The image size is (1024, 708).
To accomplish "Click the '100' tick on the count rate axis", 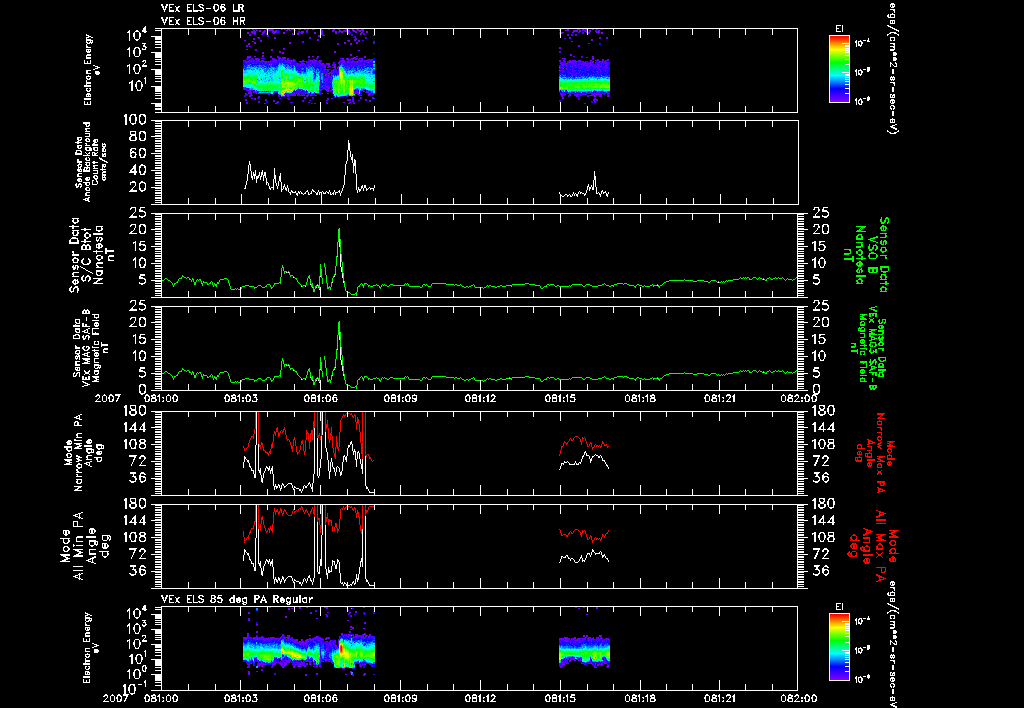I will 135,120.
